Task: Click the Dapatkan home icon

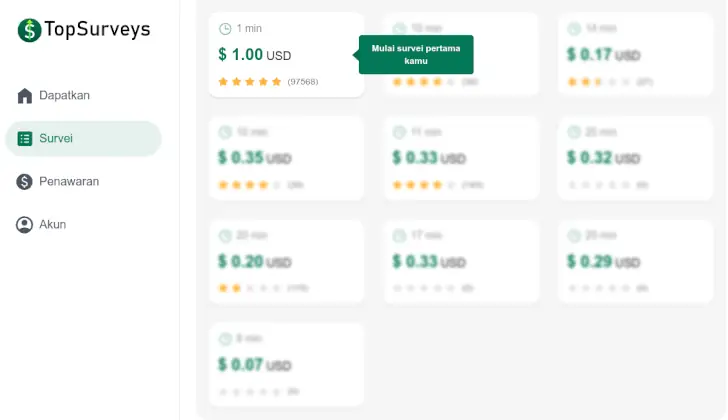Action: [x=25, y=96]
